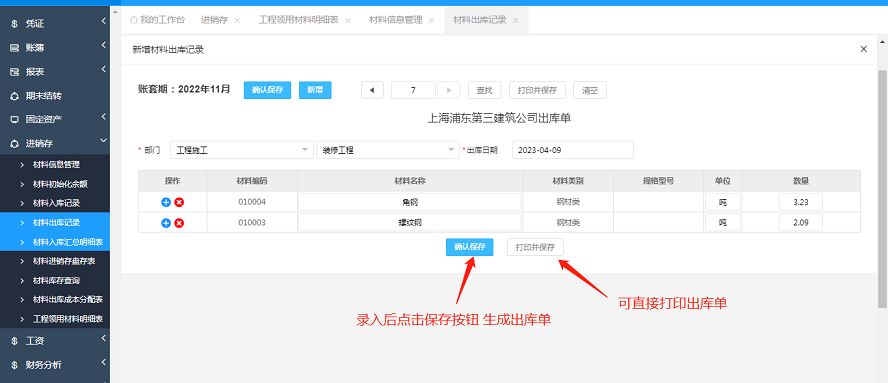The height and width of the screenshot is (383, 888).
Task: Click material code 010003 cell
Action: (252, 223)
